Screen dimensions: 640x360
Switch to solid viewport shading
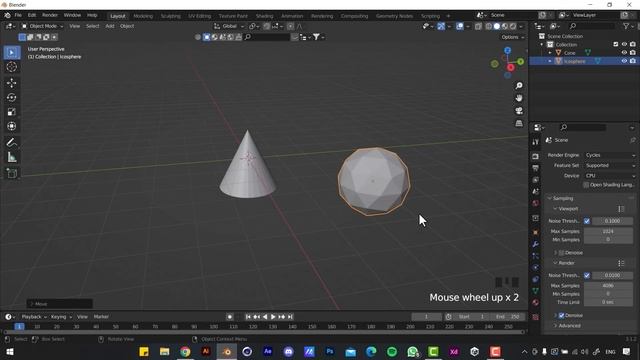coord(497,26)
